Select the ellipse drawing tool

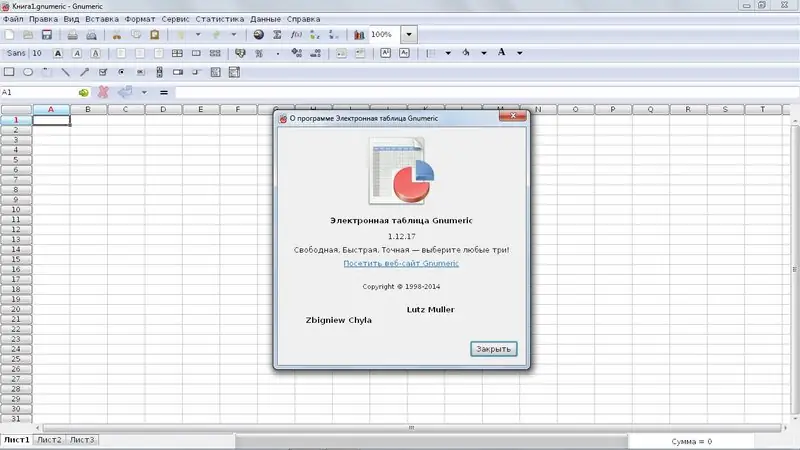coord(28,72)
